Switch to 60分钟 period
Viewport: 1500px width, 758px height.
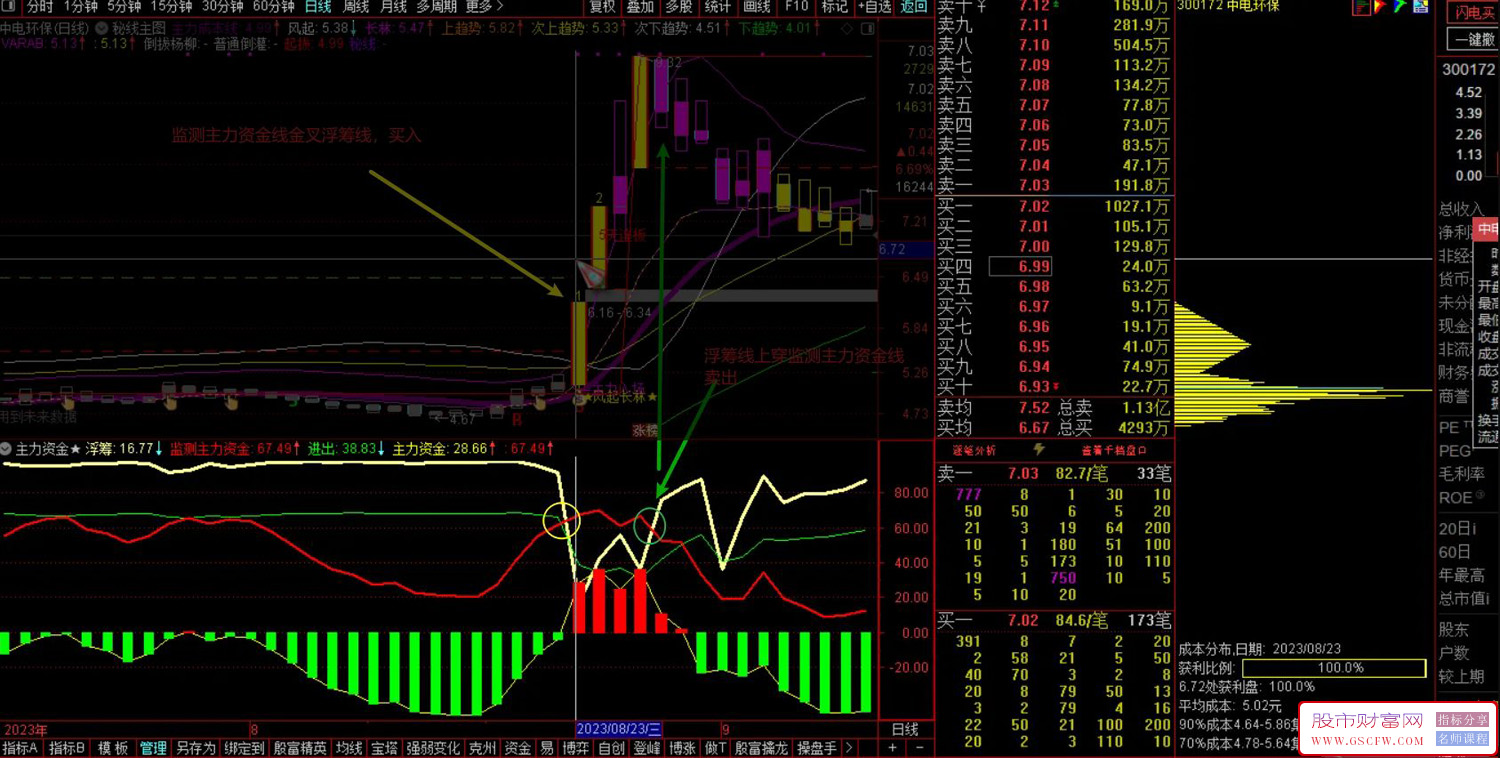click(273, 7)
